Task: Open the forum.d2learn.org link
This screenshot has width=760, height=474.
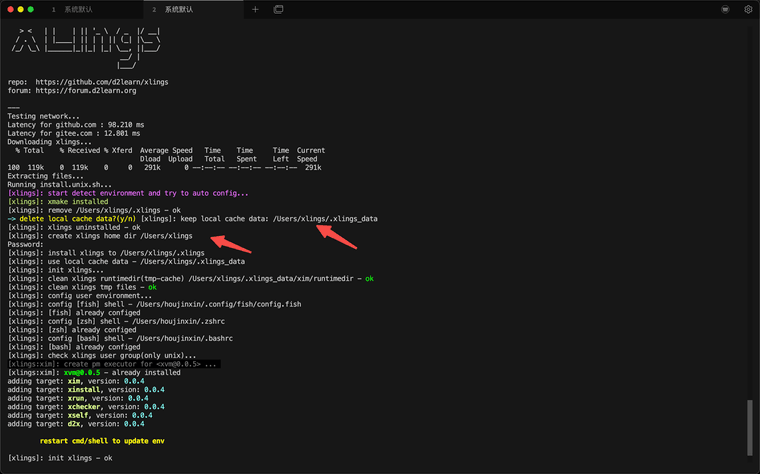Action: pyautogui.click(x=85, y=90)
